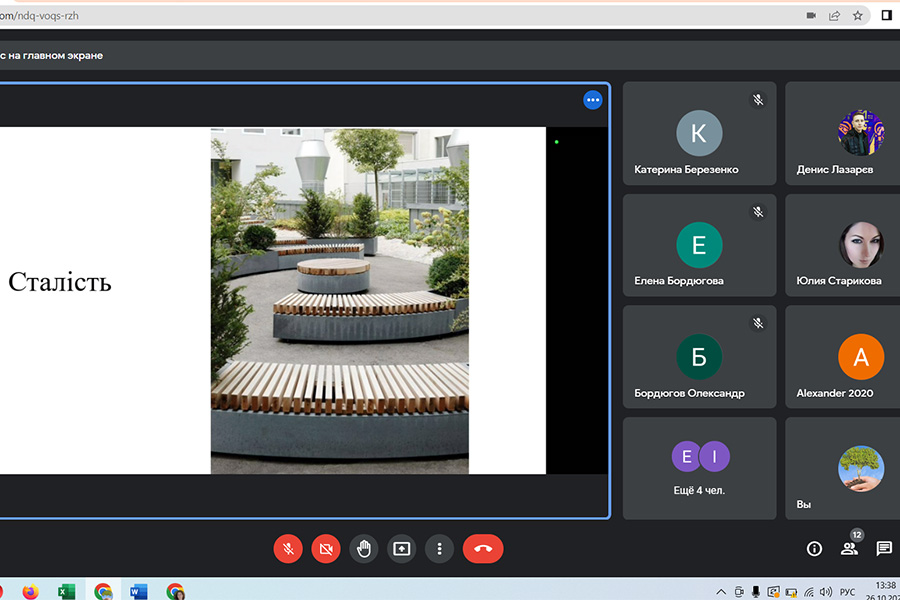Screen dimensions: 900x600
Task: Show hidden system tray icons
Action: 721,592
